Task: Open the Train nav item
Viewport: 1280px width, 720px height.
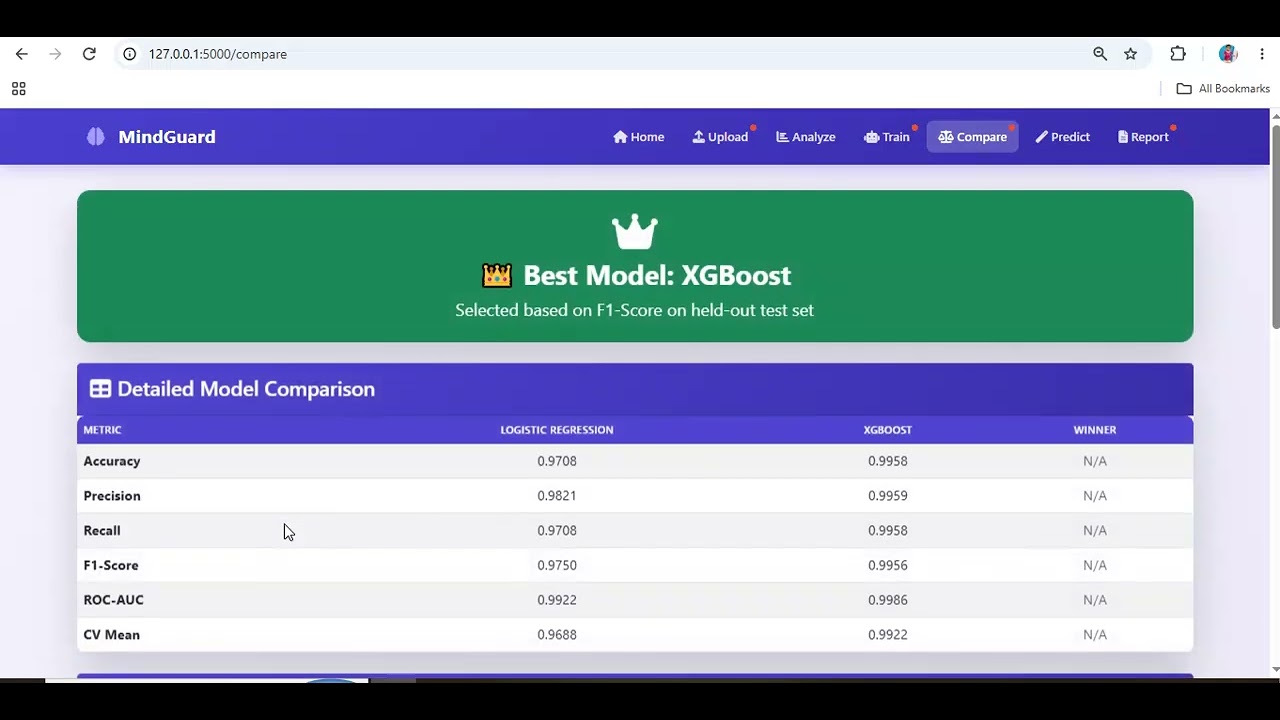Action: click(x=887, y=137)
